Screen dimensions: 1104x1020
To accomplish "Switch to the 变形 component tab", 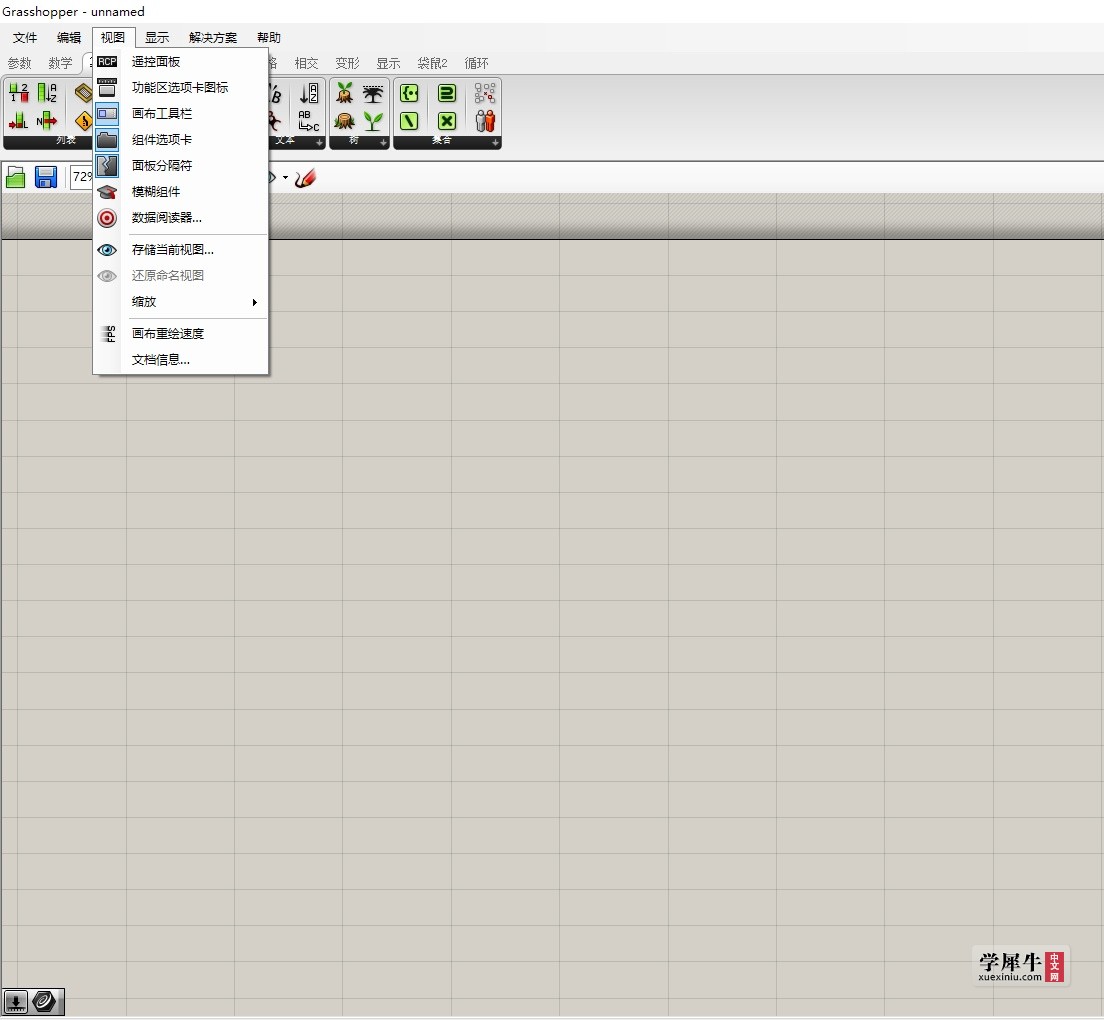I will coord(347,63).
